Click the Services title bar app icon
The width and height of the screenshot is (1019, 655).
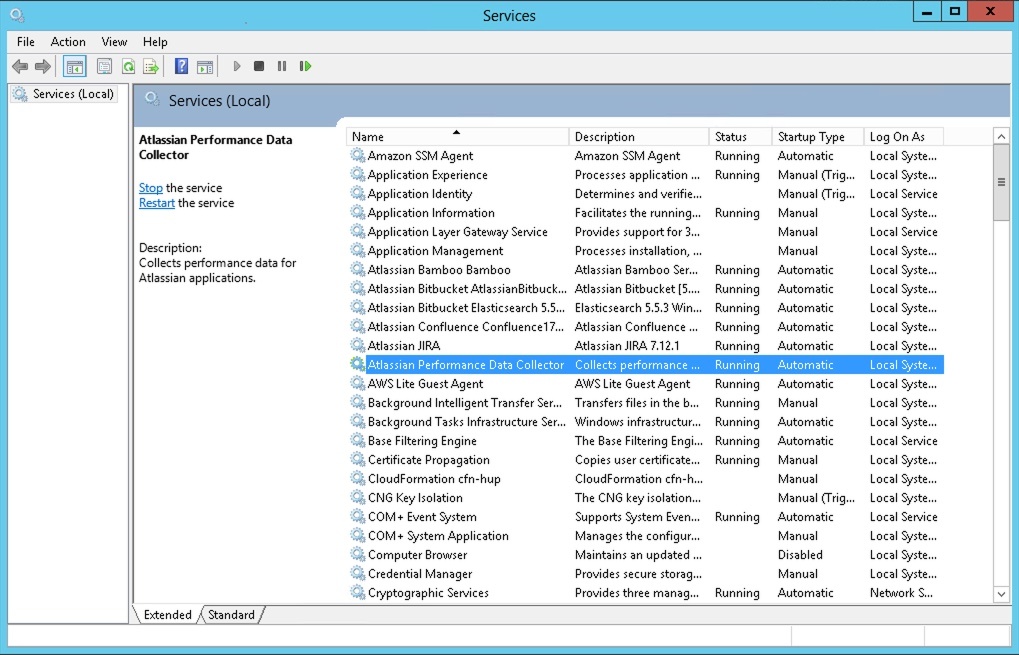17,15
